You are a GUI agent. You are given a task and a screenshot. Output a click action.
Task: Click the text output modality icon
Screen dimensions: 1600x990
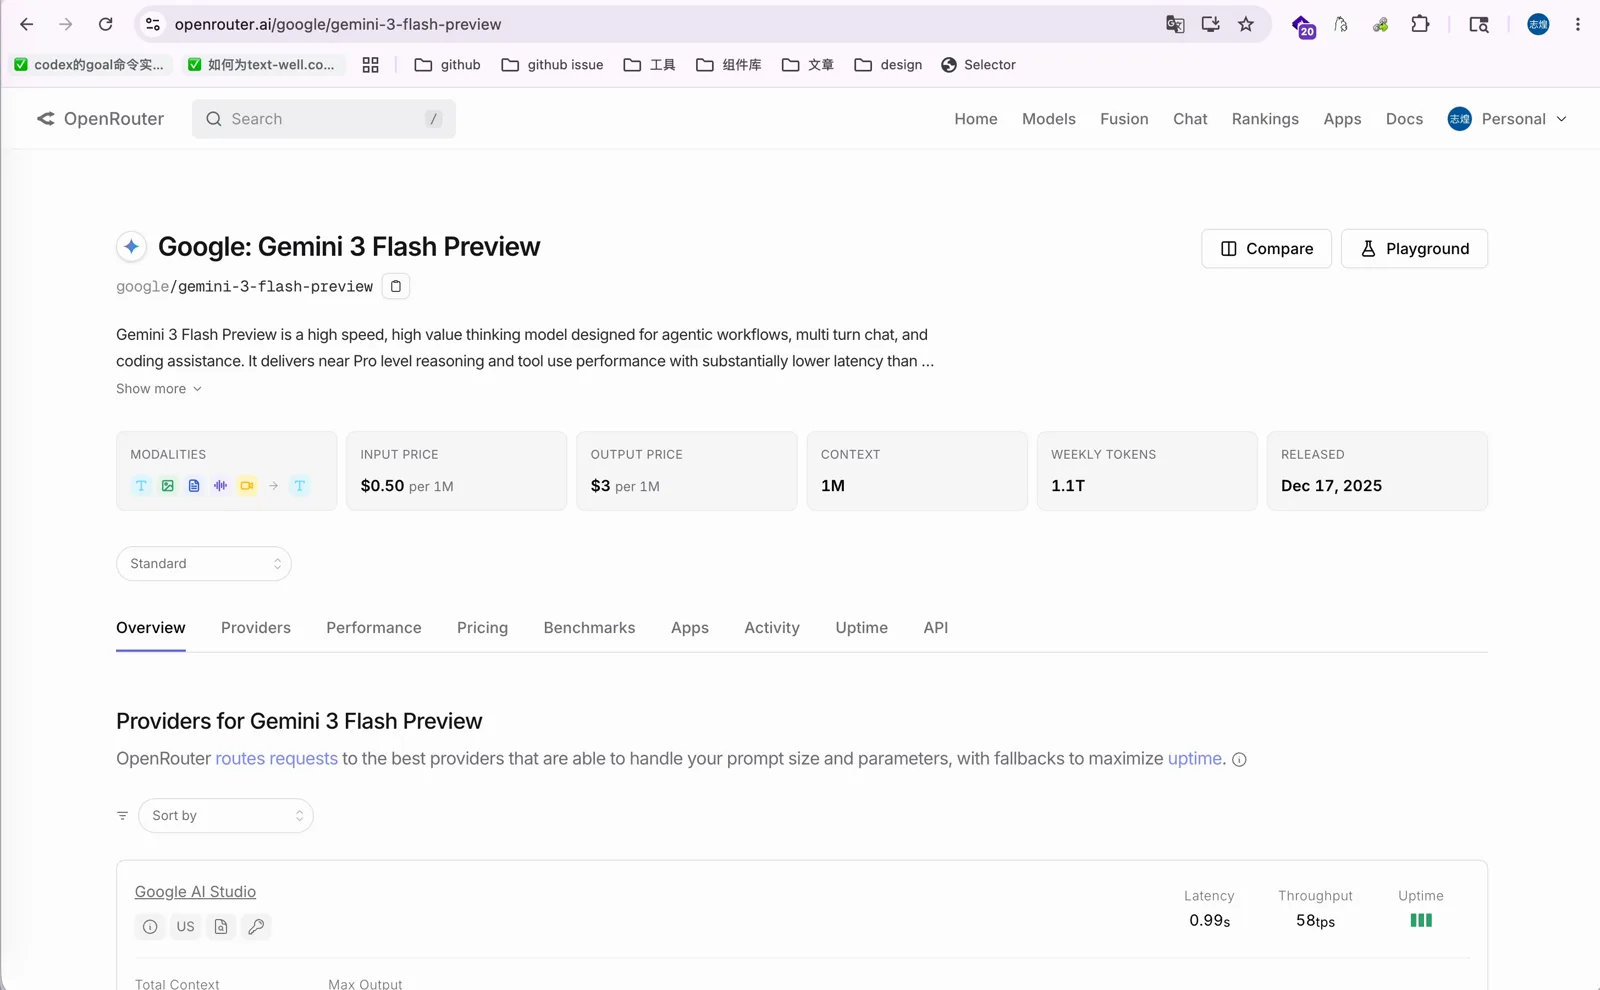tap(299, 486)
